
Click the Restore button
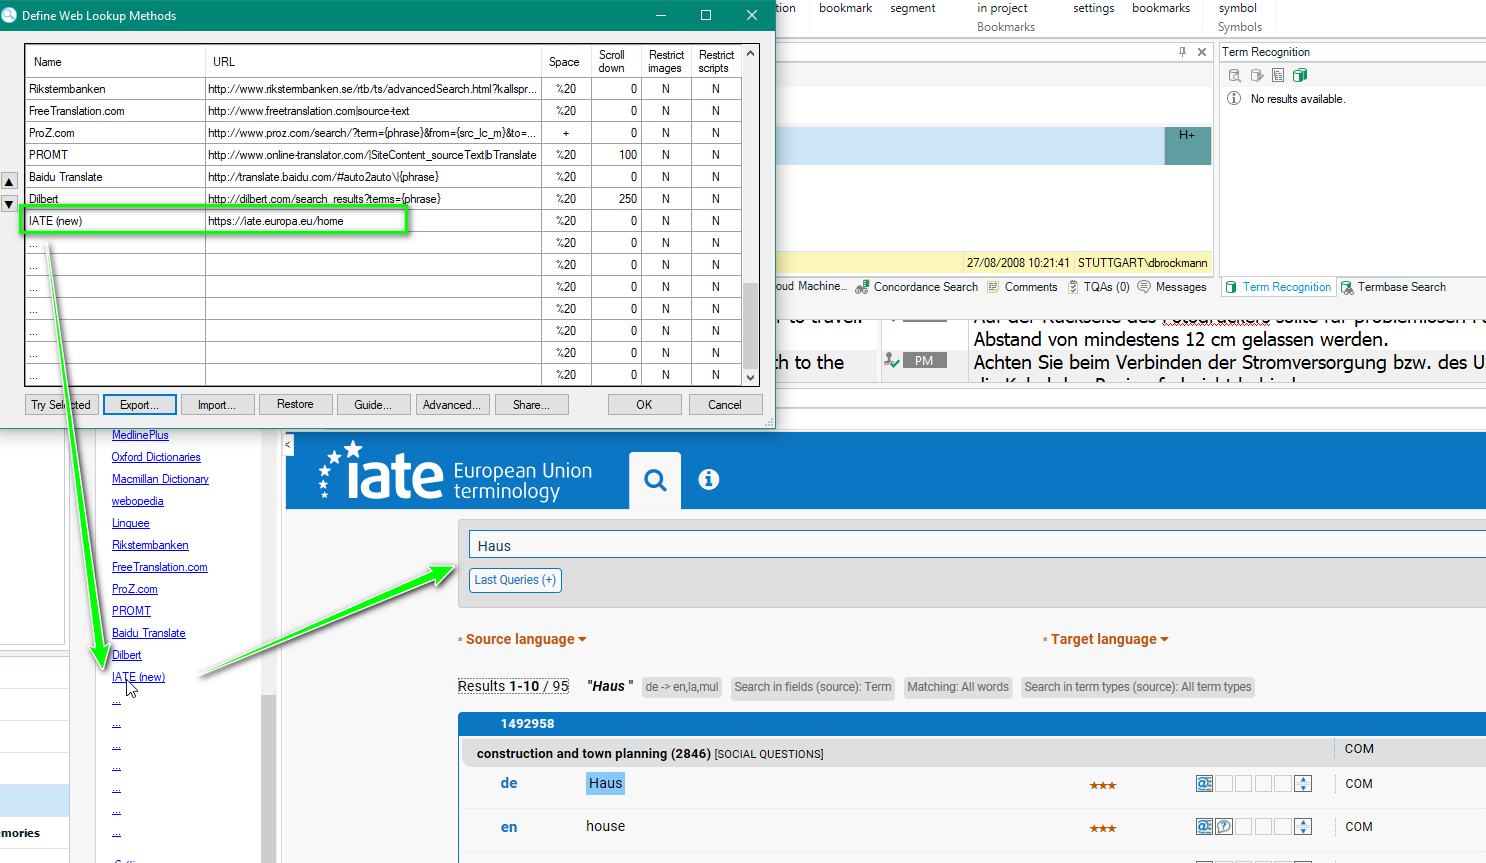(x=295, y=404)
